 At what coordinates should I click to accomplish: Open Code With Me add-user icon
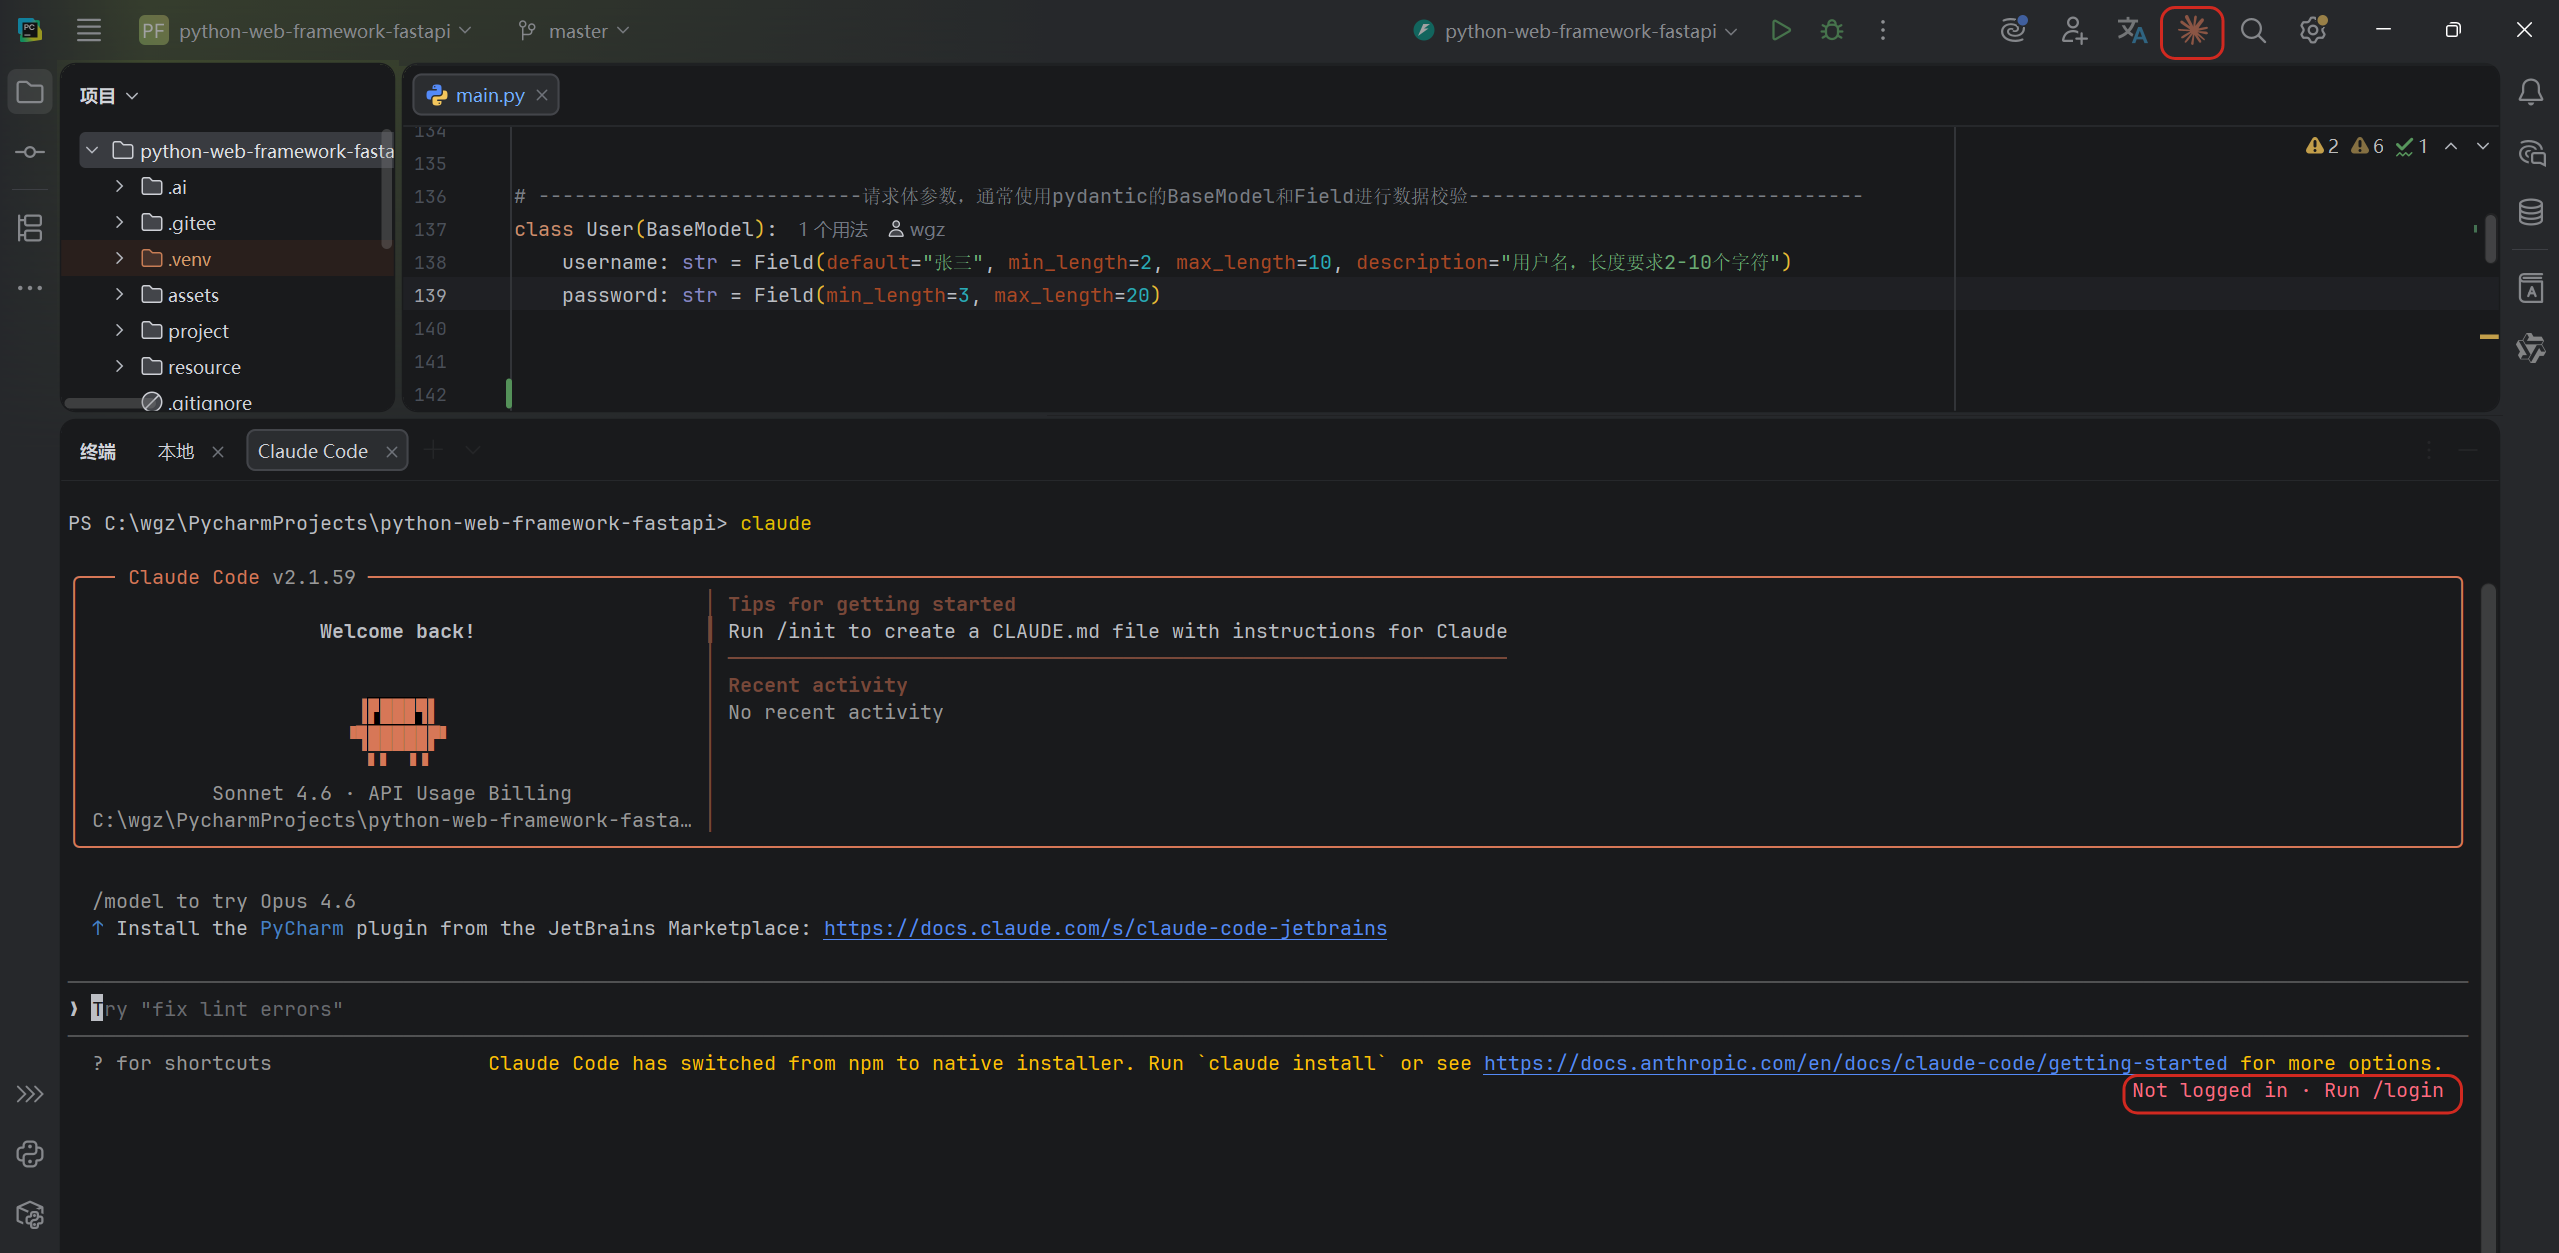click(x=2073, y=30)
